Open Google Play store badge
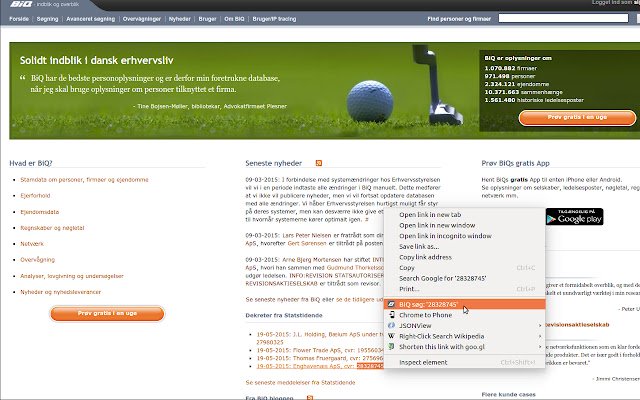 [x=574, y=217]
